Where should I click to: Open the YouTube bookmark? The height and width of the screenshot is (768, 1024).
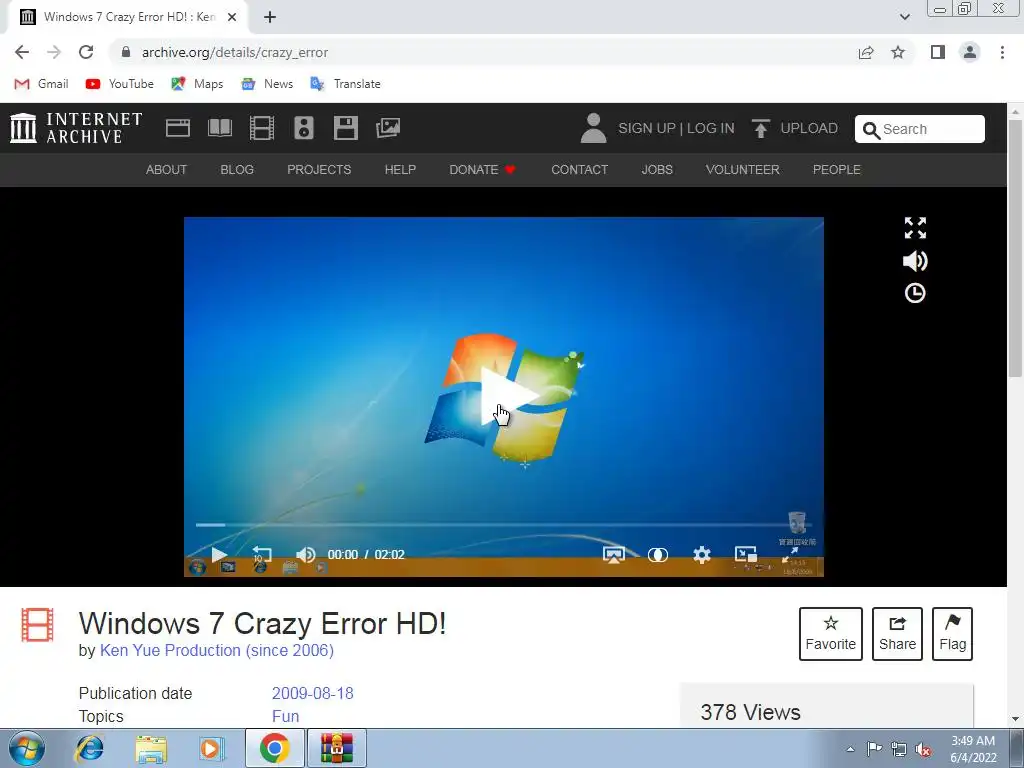(120, 84)
